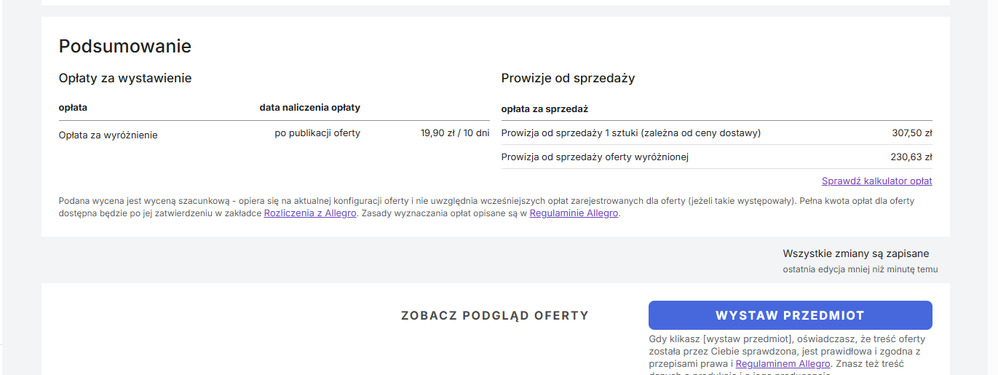998x375 pixels.
Task: Open Regulaminem Allegro link below publish button
Action: point(783,364)
